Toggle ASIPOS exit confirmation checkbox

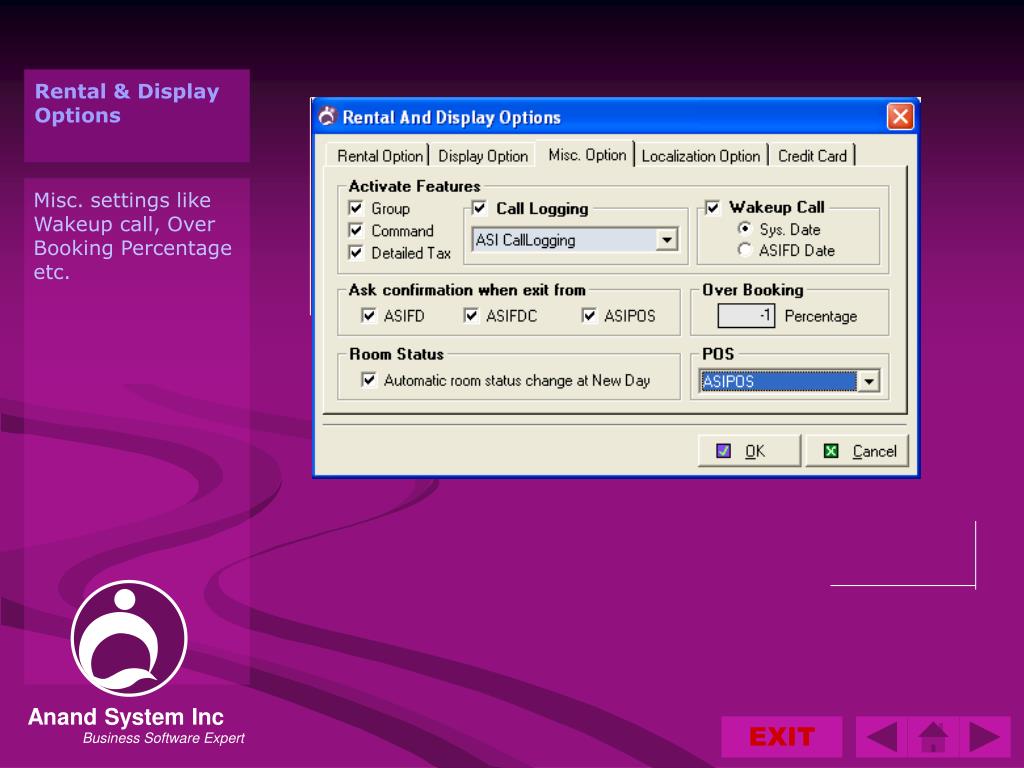[589, 316]
